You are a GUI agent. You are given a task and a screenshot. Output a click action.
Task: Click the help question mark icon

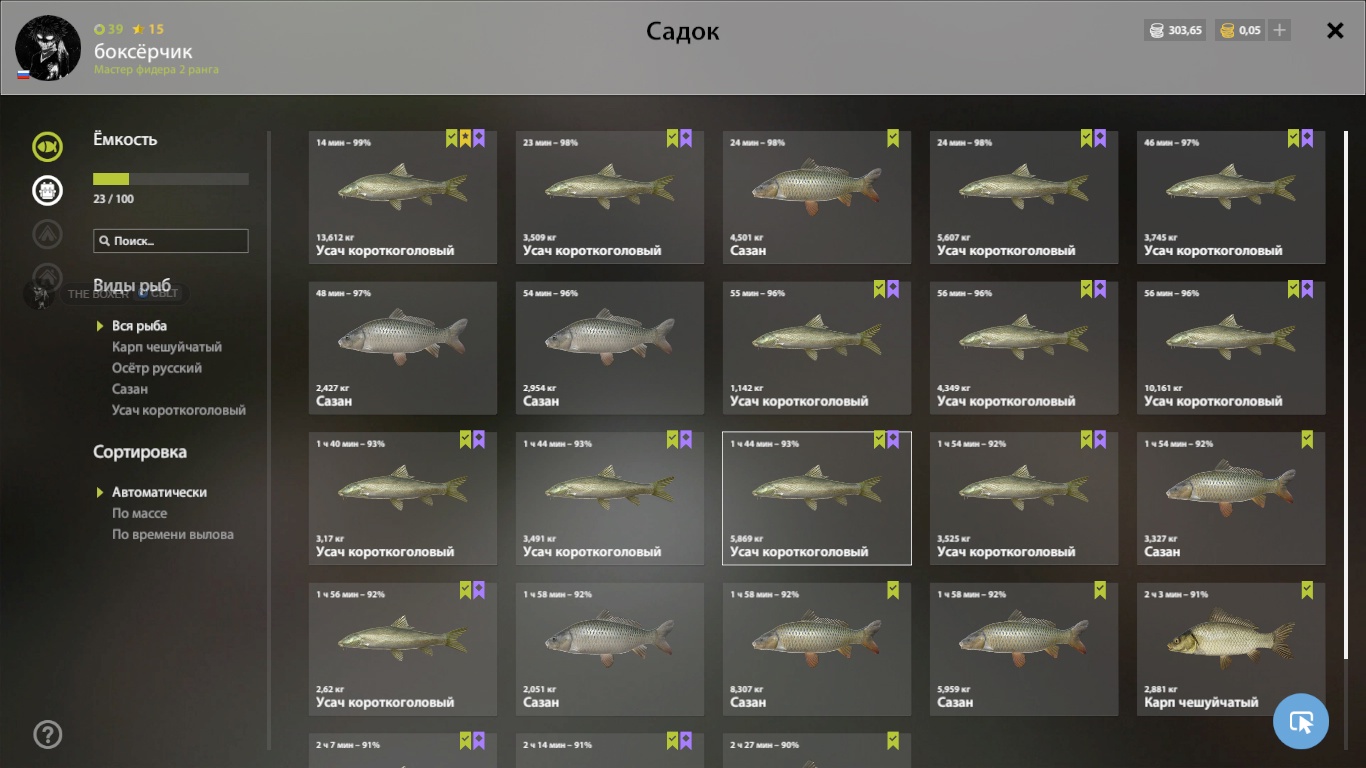pyautogui.click(x=47, y=735)
